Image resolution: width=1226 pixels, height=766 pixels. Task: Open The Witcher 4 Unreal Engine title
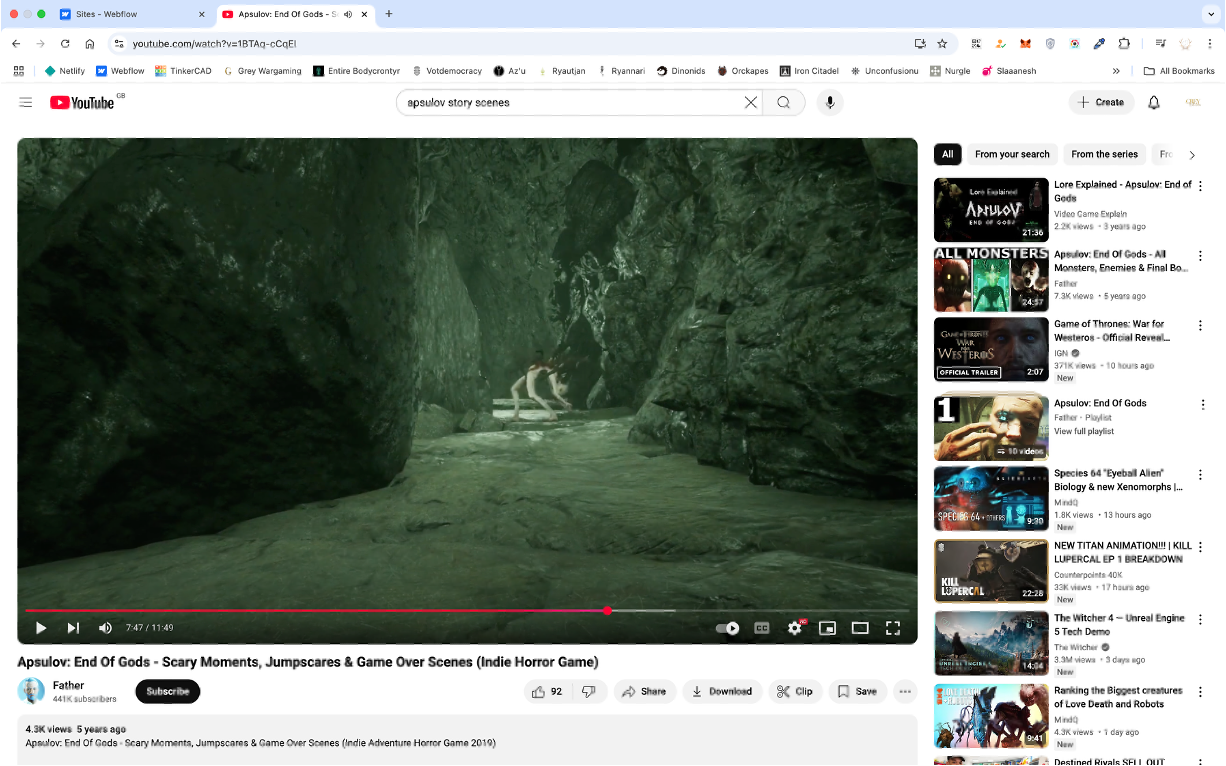coord(1119,625)
